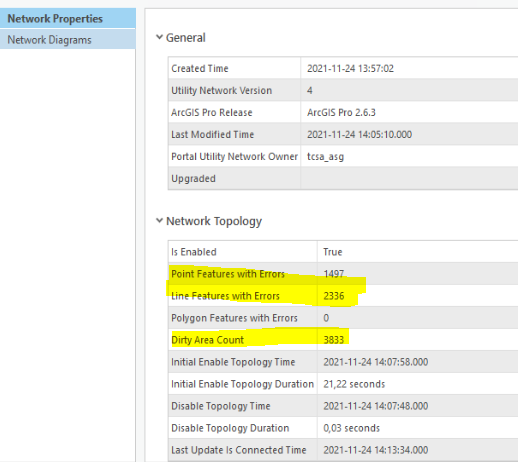Select the Portal Utility Network Owner label
The image size is (518, 462).
[235, 156]
